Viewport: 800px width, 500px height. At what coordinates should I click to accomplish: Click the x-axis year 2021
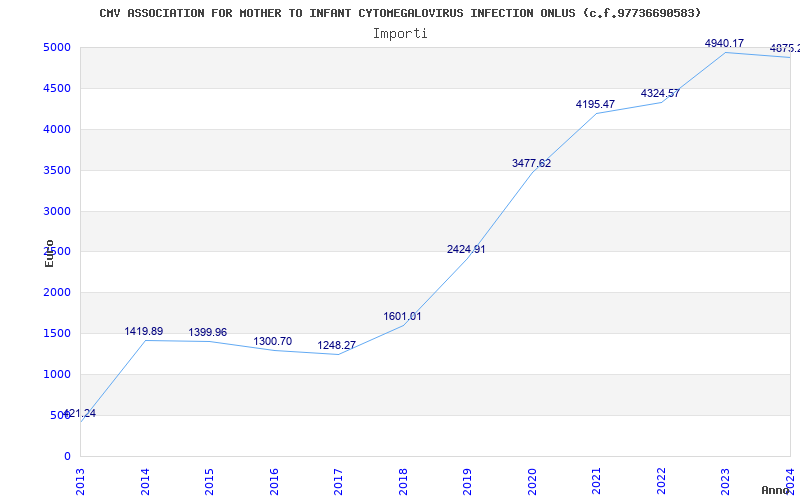[597, 482]
